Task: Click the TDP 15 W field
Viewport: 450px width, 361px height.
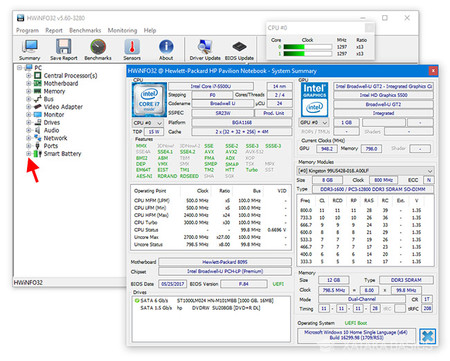Action: point(154,132)
